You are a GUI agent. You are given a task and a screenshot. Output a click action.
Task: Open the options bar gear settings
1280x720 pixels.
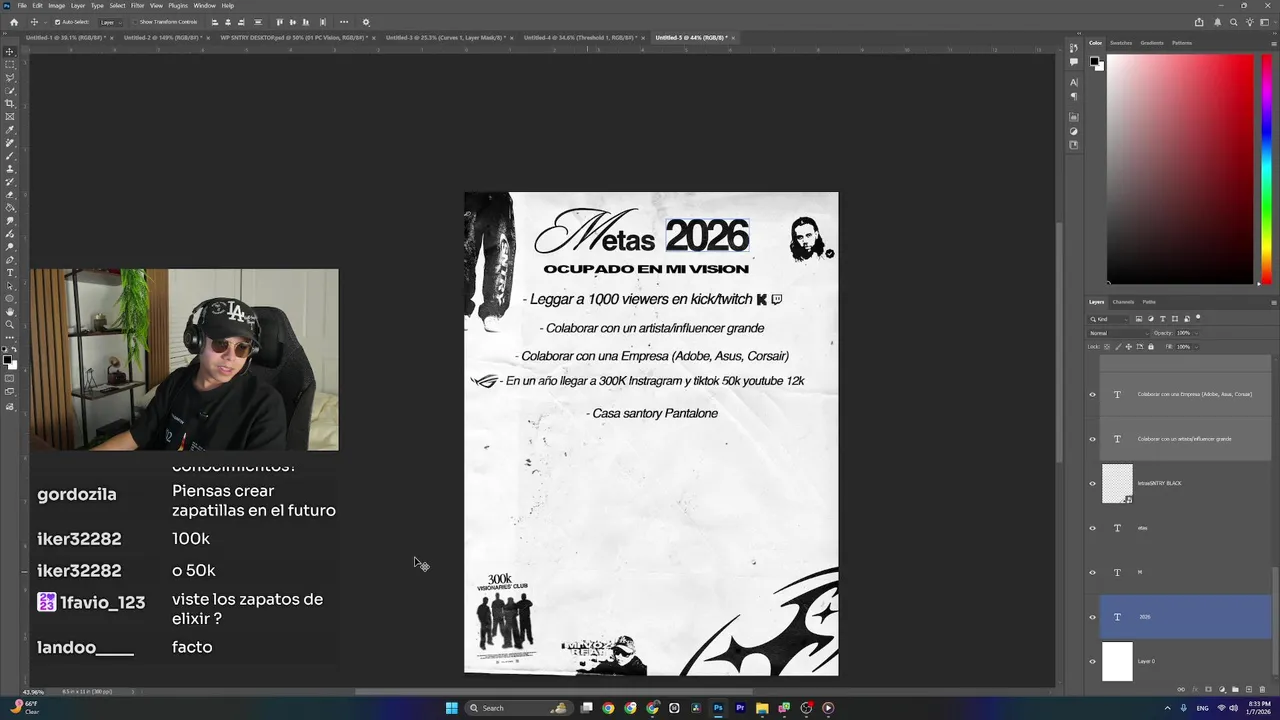(x=365, y=22)
